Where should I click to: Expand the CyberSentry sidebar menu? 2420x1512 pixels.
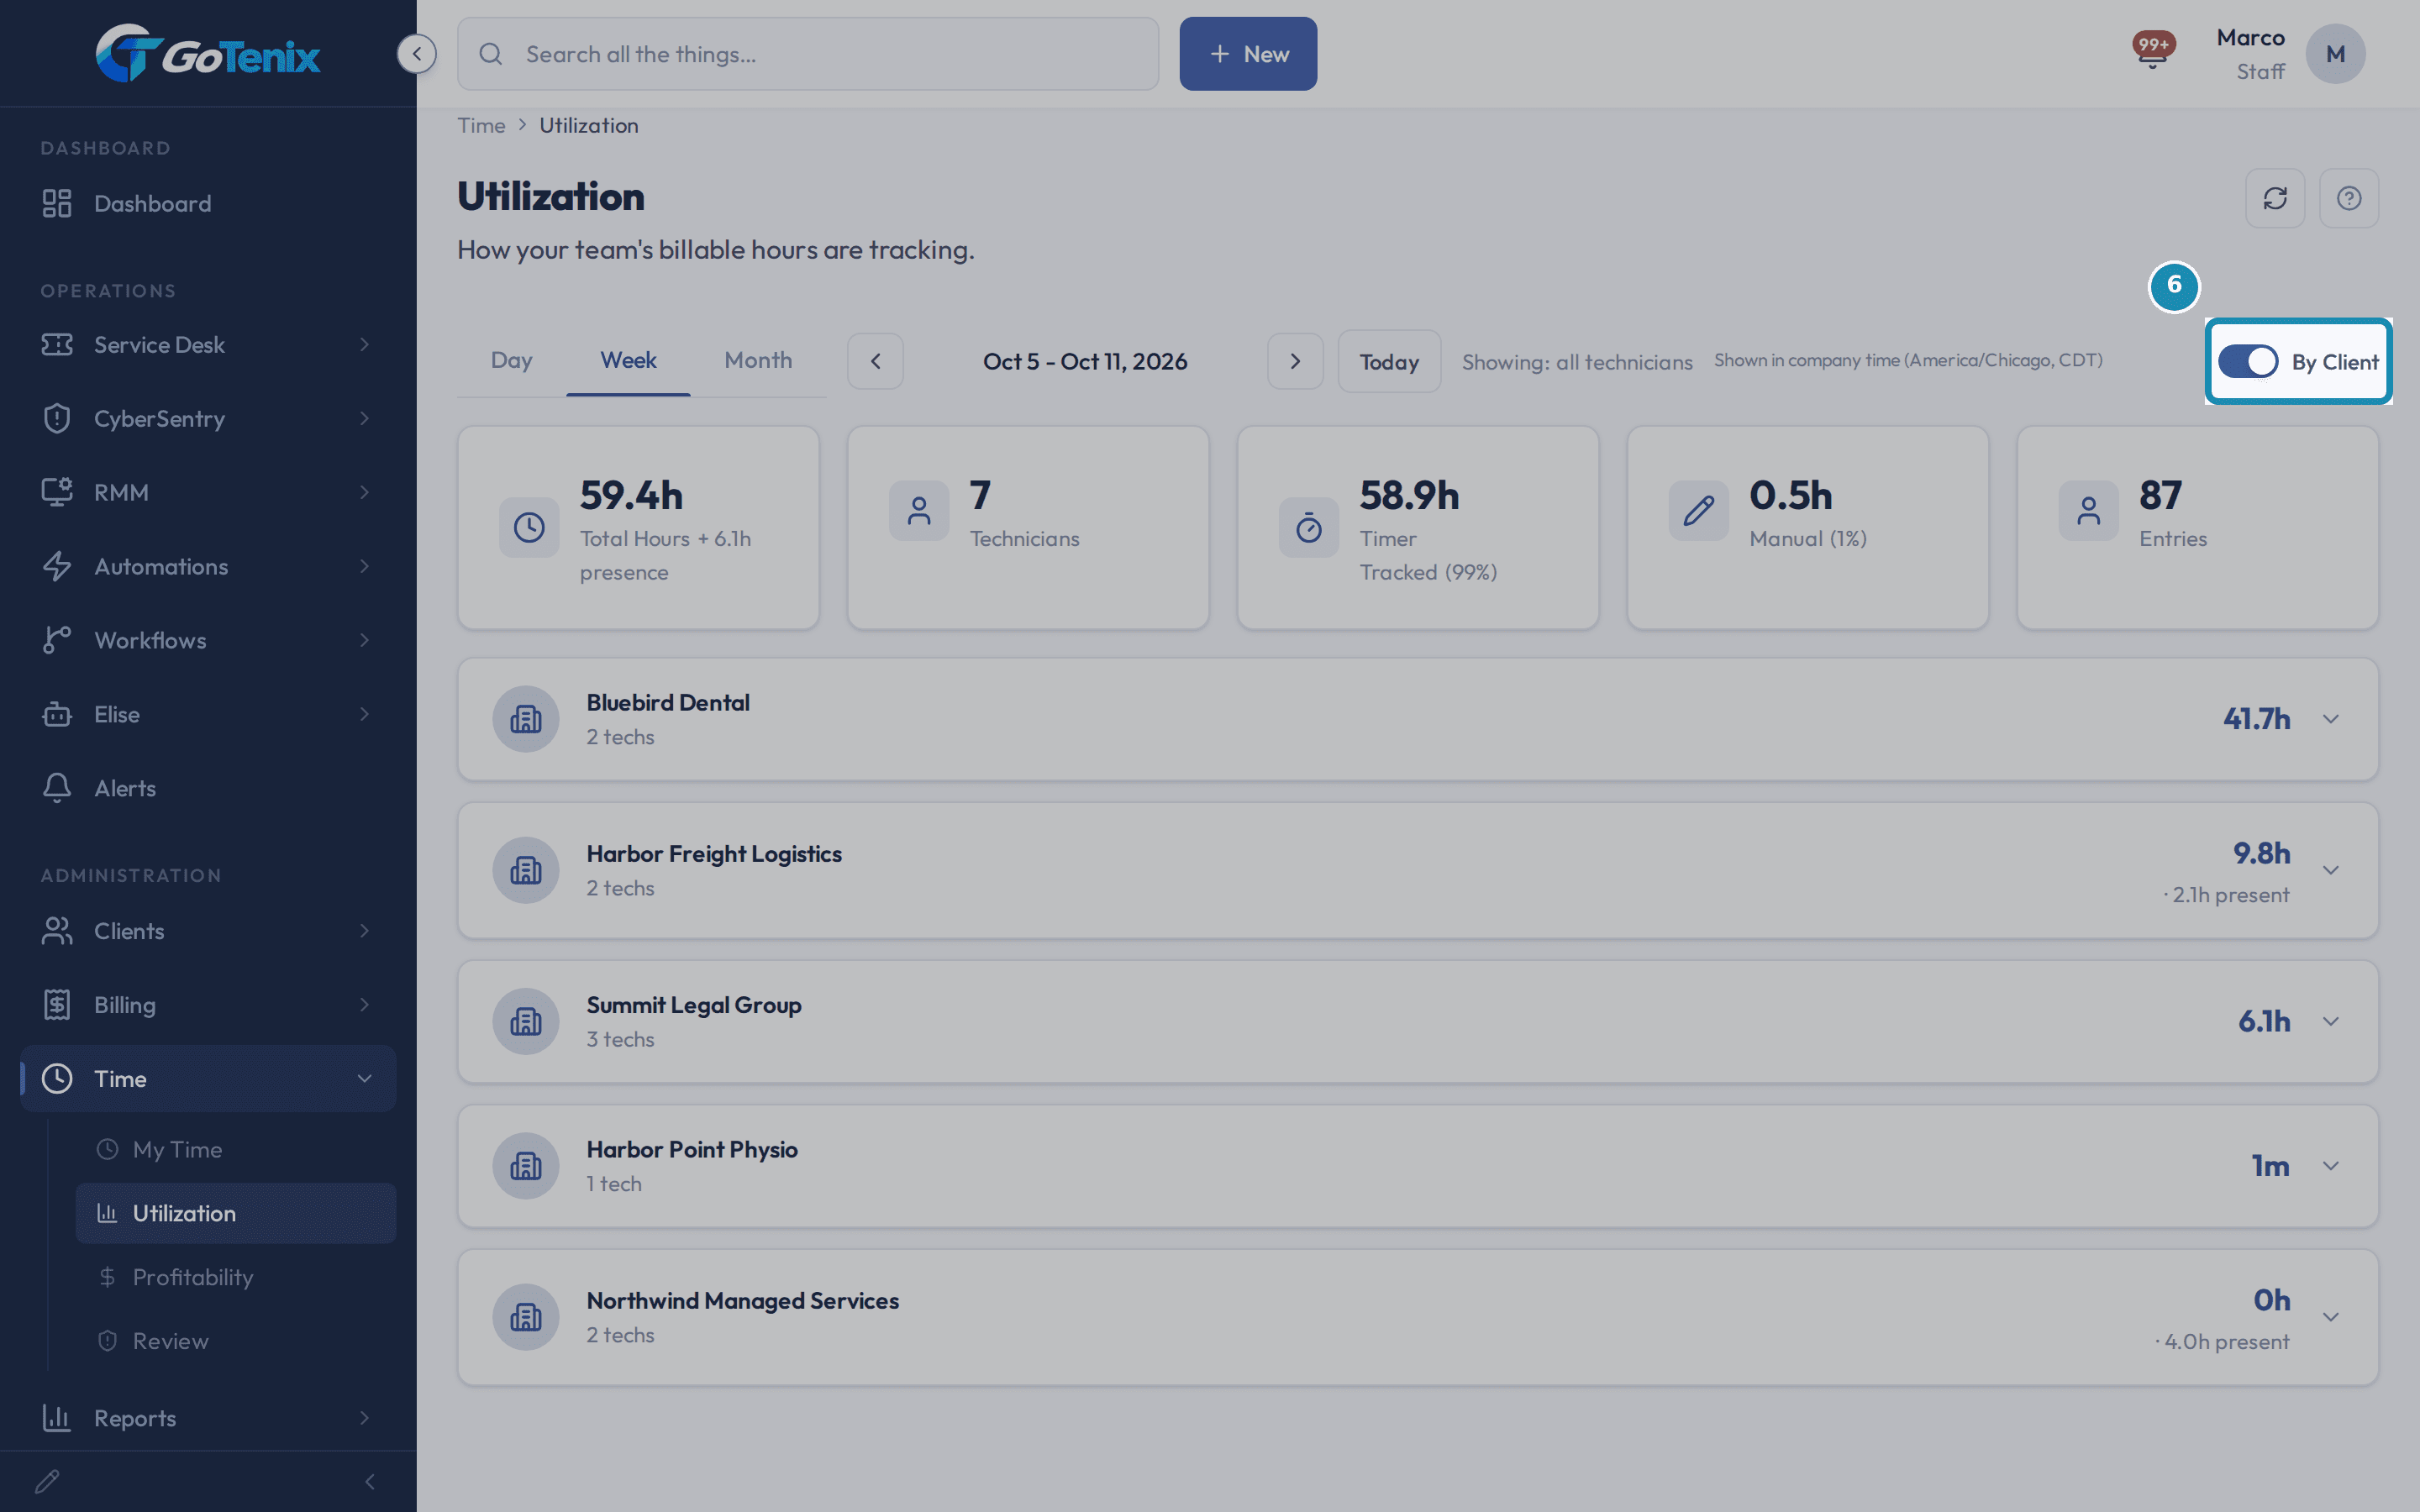point(208,418)
